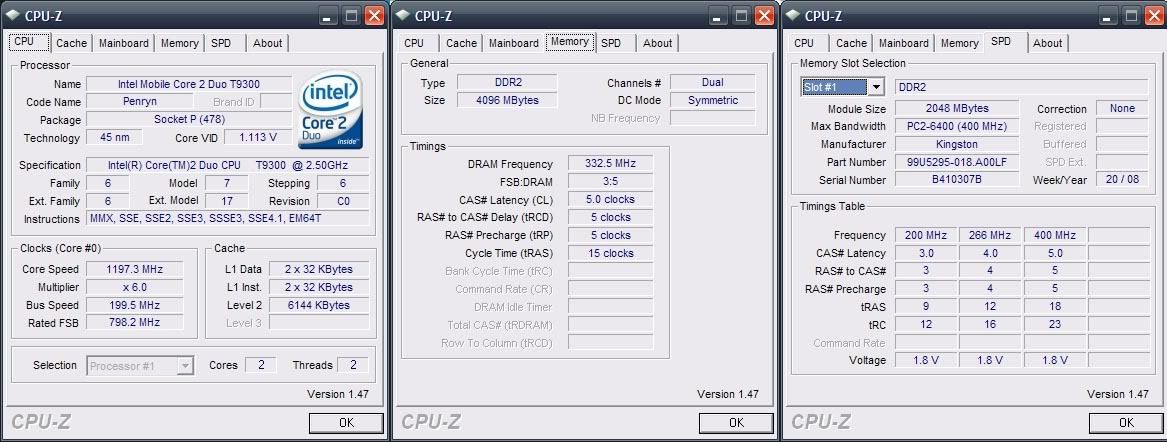
Task: Open the Cache tab in the middle CPU-Z window
Action: pyautogui.click(x=461, y=43)
